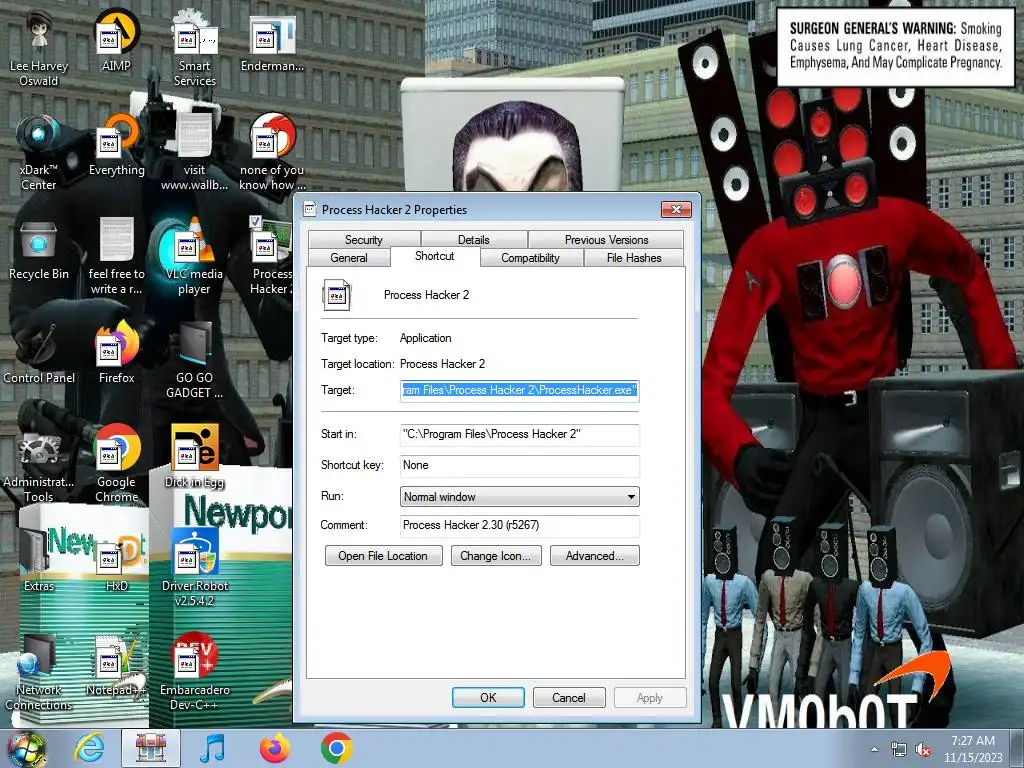Select the Driver Robot v2.5.4.2 icon
This screenshot has width=1024, height=768.
tap(194, 568)
